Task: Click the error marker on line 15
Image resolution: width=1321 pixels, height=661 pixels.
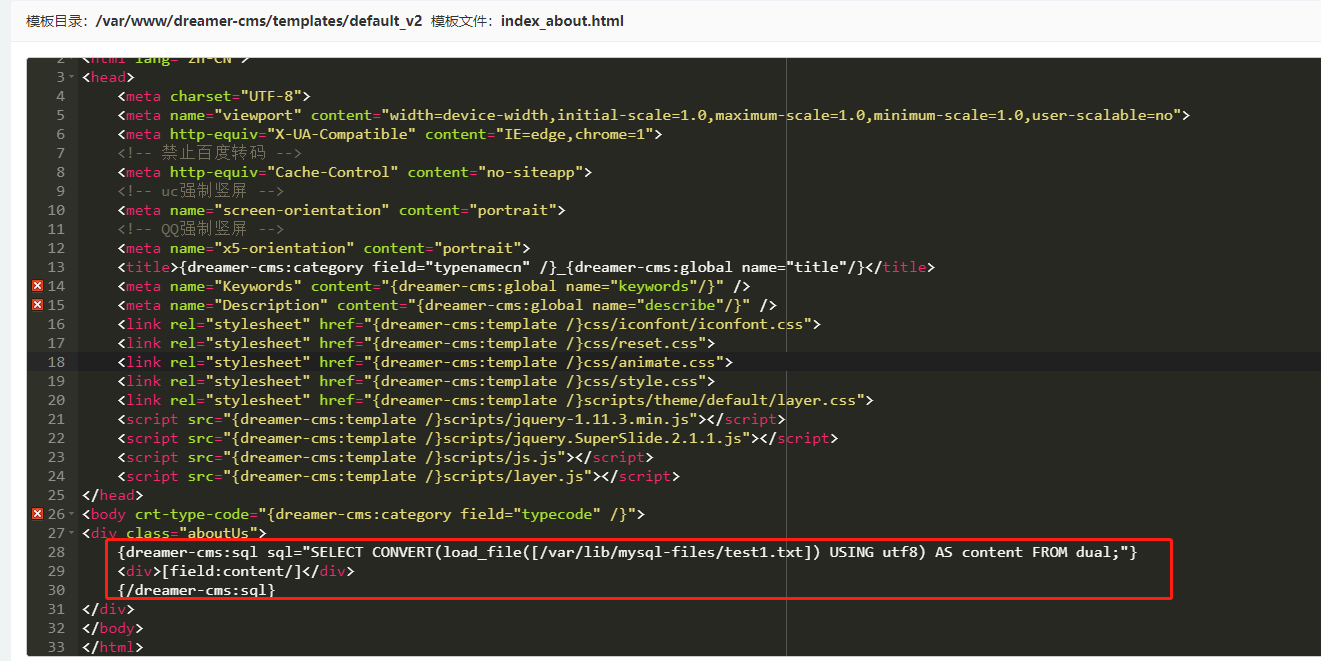Action: 38,305
